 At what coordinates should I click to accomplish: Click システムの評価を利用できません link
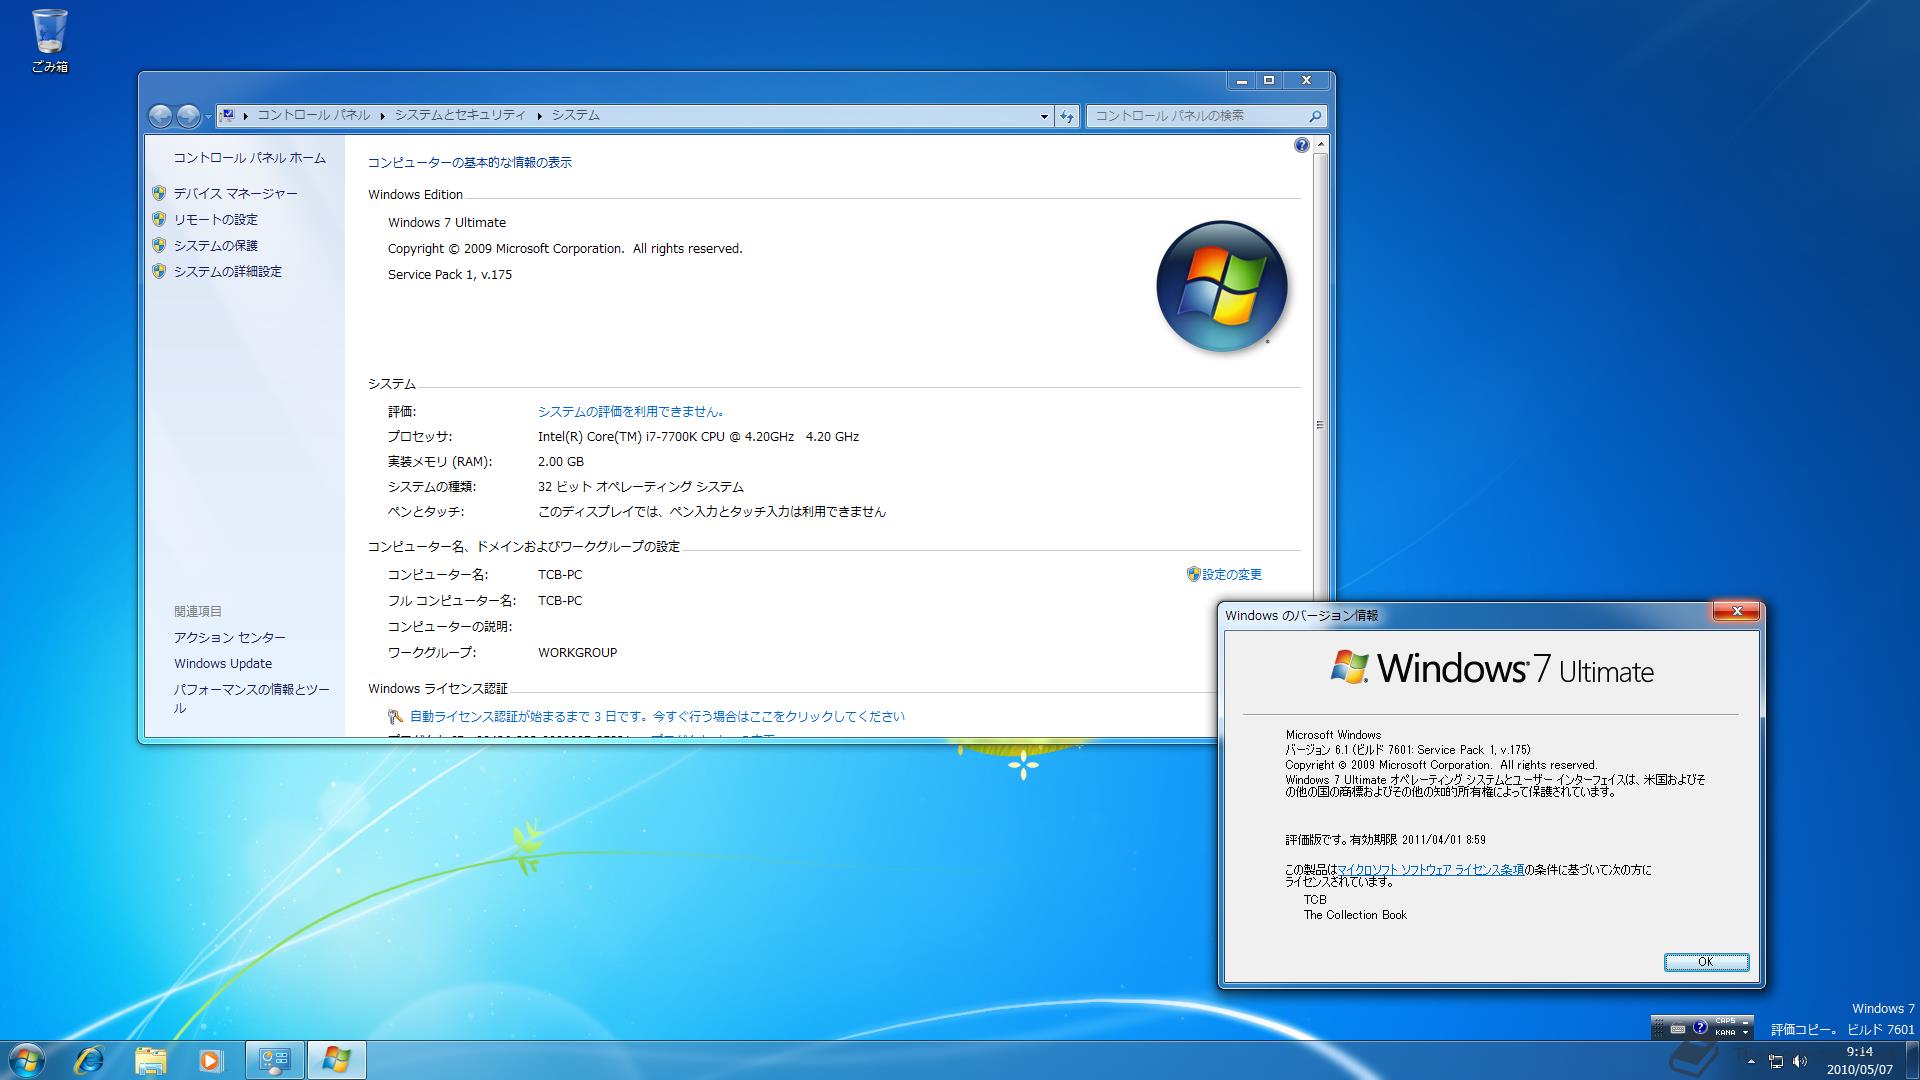pos(632,412)
